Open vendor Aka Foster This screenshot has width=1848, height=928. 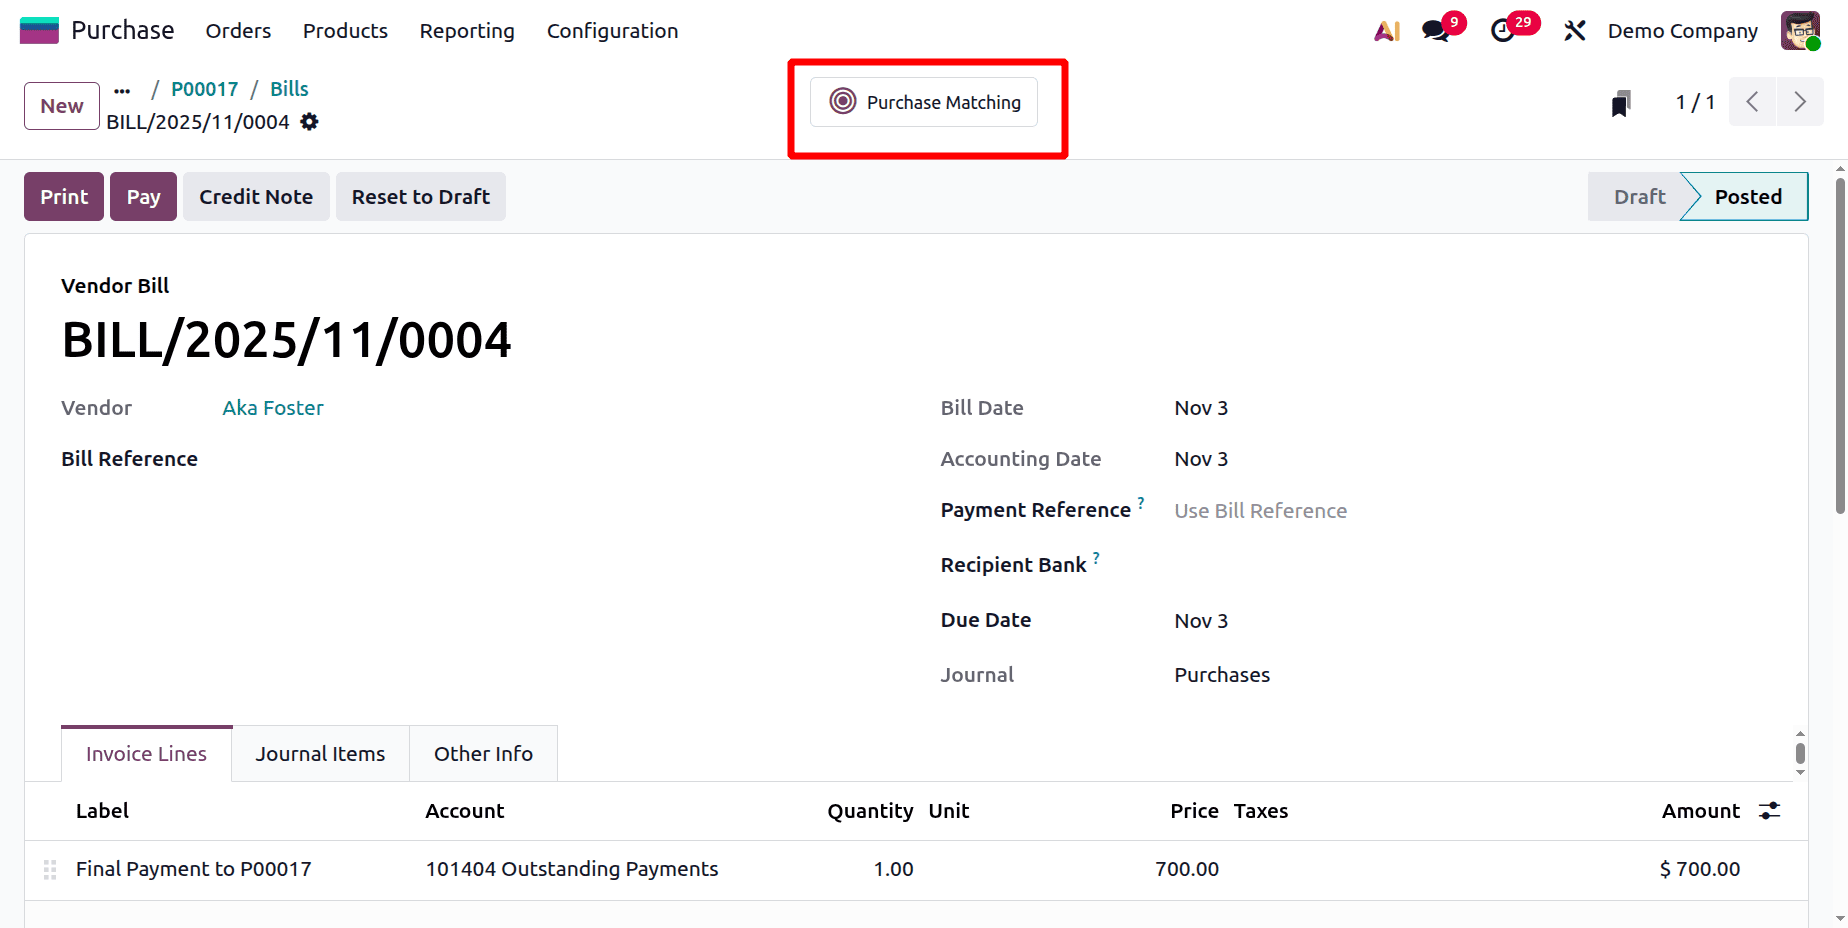(272, 407)
